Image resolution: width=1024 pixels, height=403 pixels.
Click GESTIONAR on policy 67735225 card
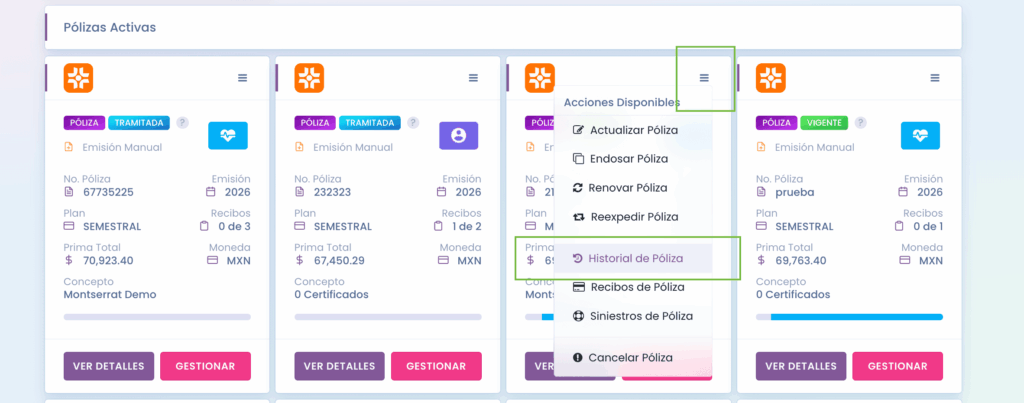coord(205,366)
